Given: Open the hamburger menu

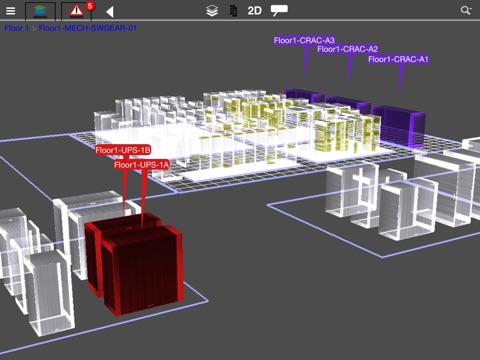Looking at the screenshot, I should tap(11, 11).
